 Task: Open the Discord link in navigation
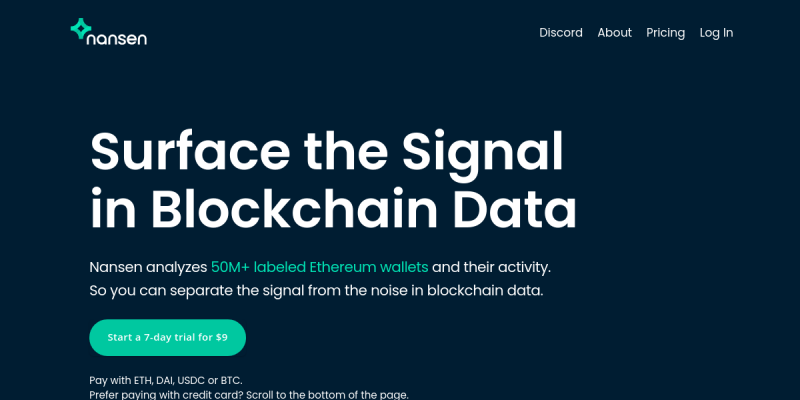561,33
